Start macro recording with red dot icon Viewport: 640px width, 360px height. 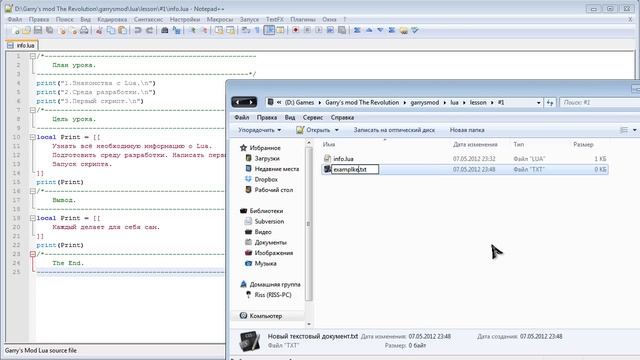[296, 30]
